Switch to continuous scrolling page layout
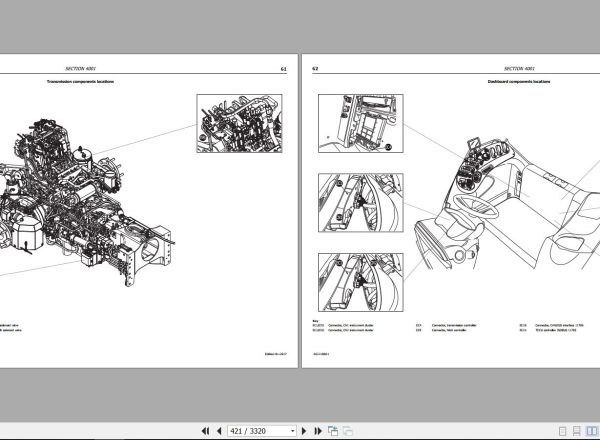 point(576,431)
